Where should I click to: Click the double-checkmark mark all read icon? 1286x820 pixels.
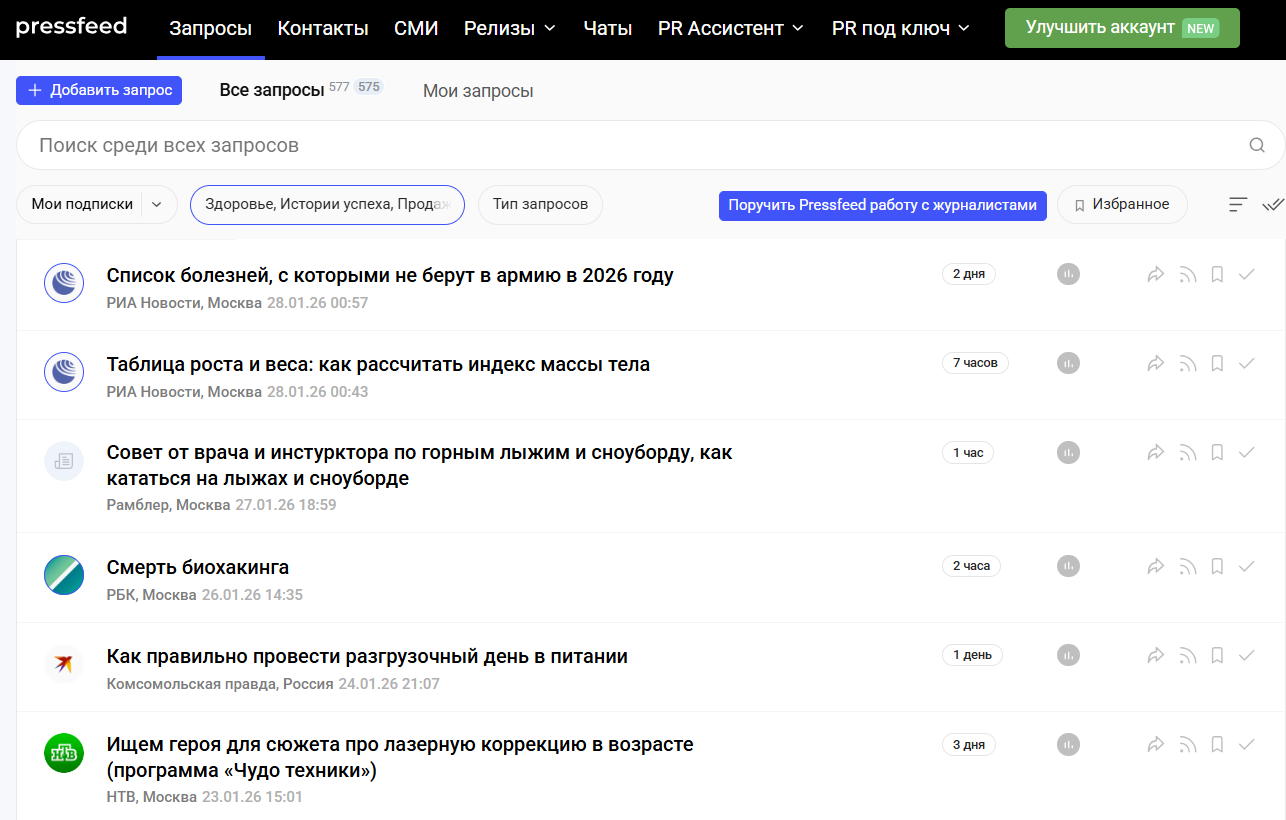[x=1272, y=205]
